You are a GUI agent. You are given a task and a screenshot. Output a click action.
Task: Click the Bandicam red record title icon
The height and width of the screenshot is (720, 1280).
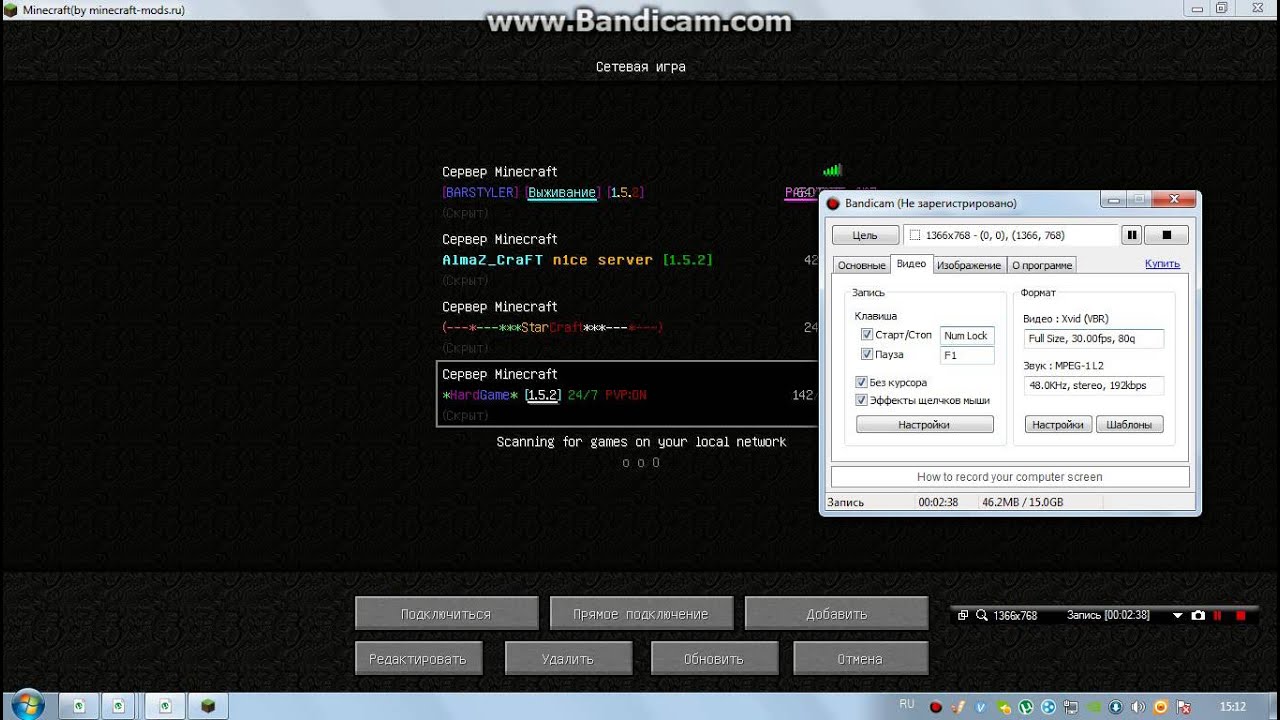click(x=833, y=203)
